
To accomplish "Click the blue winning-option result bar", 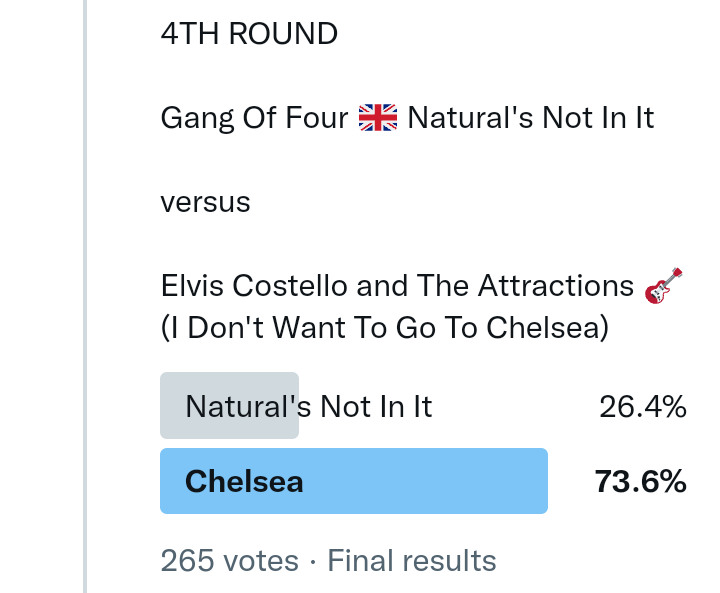I will click(x=420, y=482).
